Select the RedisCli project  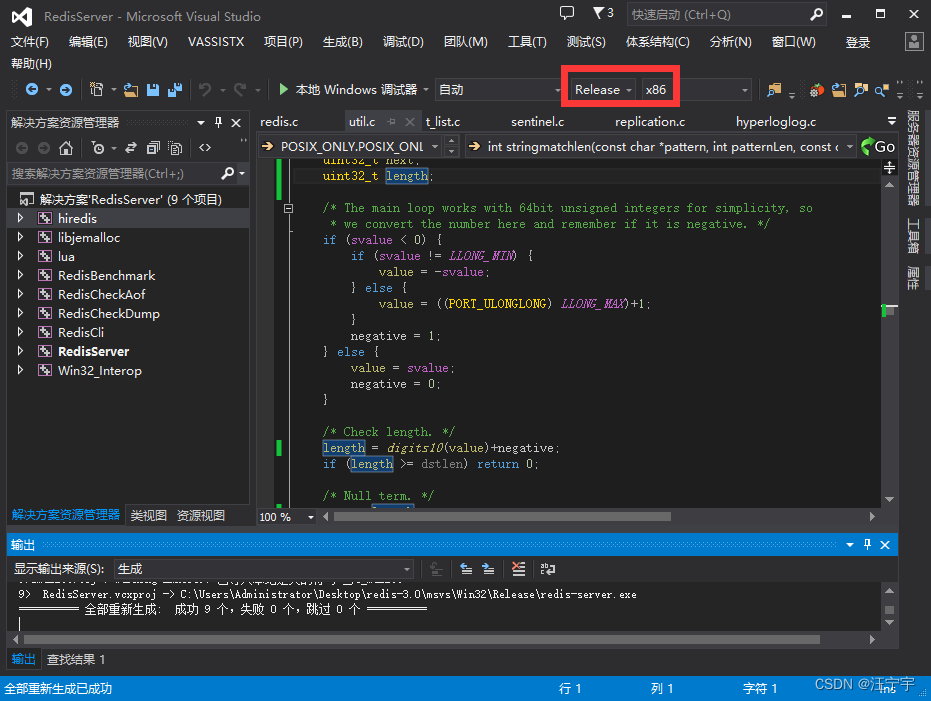point(81,332)
